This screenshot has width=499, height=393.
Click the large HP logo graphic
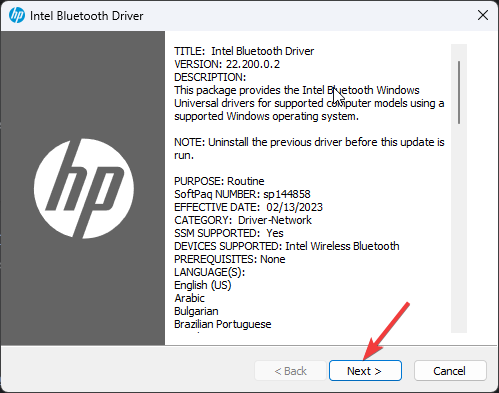[x=84, y=189]
